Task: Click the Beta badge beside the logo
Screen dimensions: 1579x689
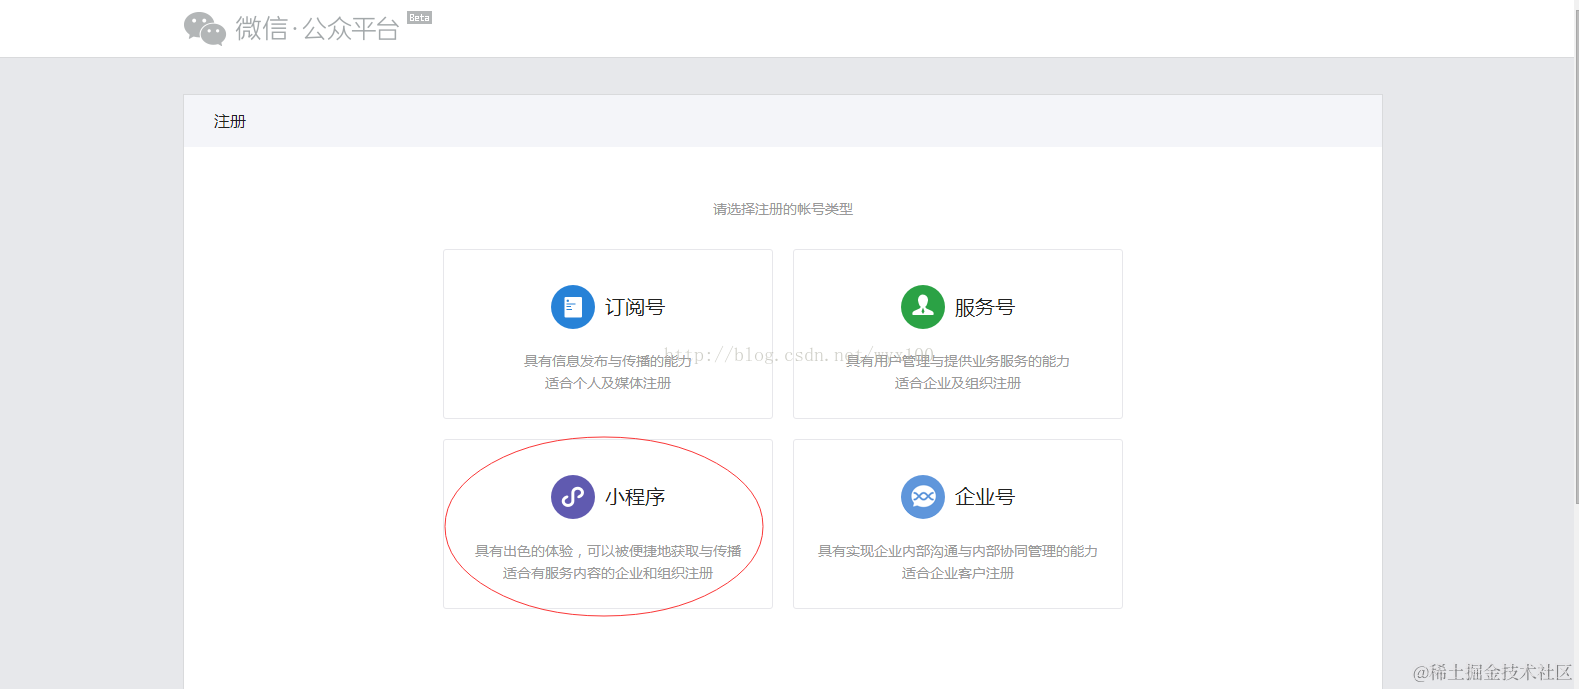Action: point(420,18)
